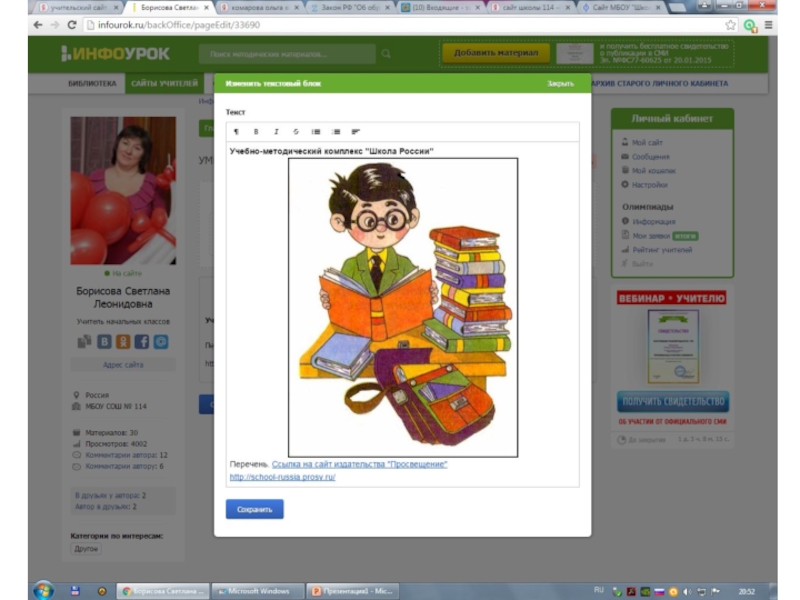Open Архив старого личного кабинета menu item
This screenshot has width=800, height=600.
coord(659,83)
